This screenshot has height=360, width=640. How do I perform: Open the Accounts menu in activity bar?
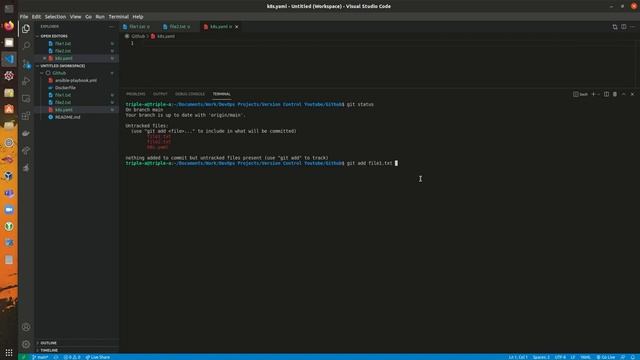[26, 327]
